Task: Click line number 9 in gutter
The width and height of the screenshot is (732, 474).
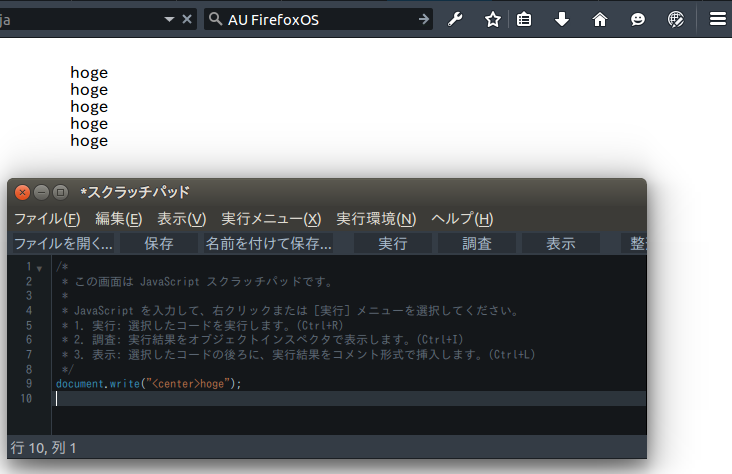Action: click(x=29, y=384)
